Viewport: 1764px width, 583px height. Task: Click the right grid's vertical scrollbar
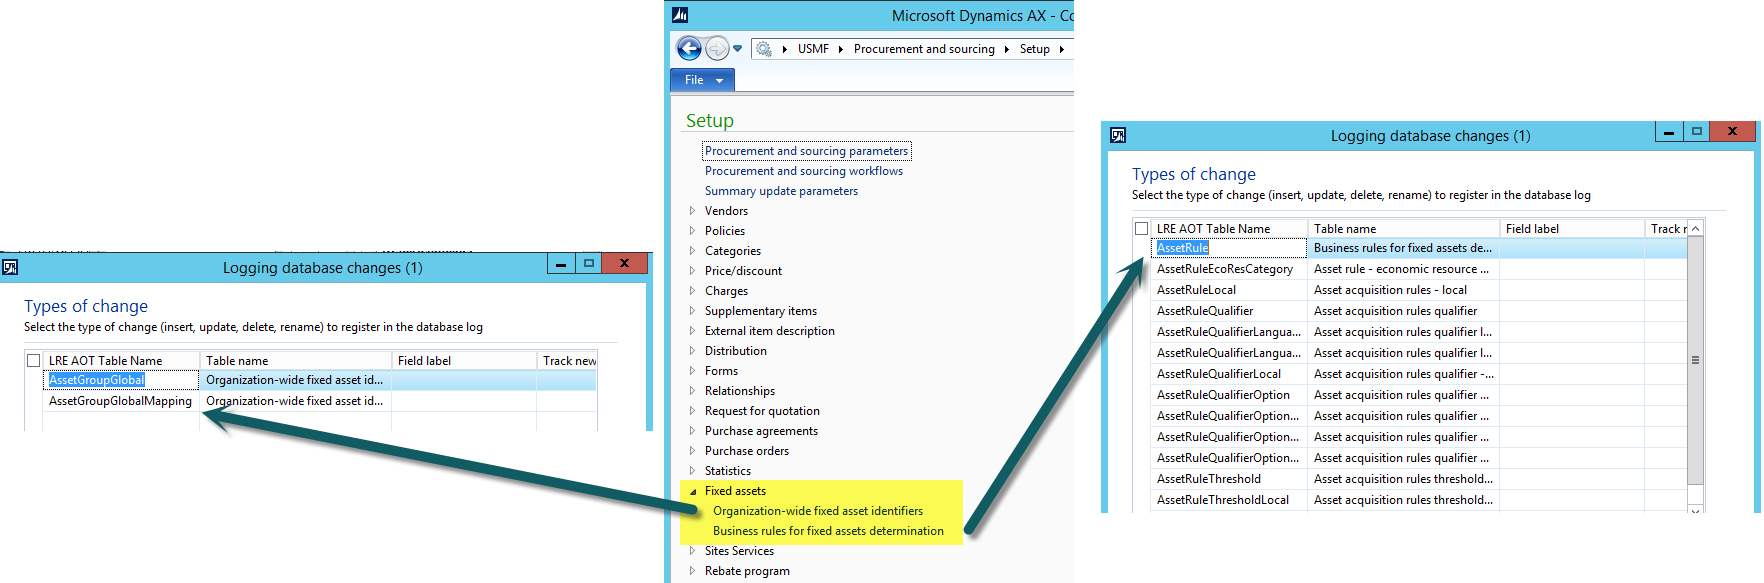click(x=1695, y=360)
